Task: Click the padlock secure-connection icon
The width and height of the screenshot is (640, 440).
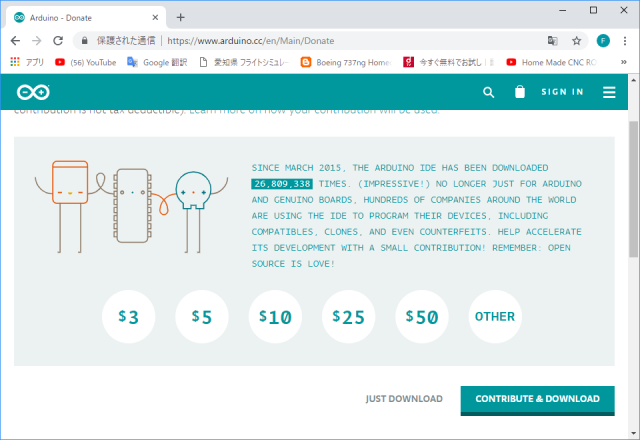Action: tap(84, 40)
